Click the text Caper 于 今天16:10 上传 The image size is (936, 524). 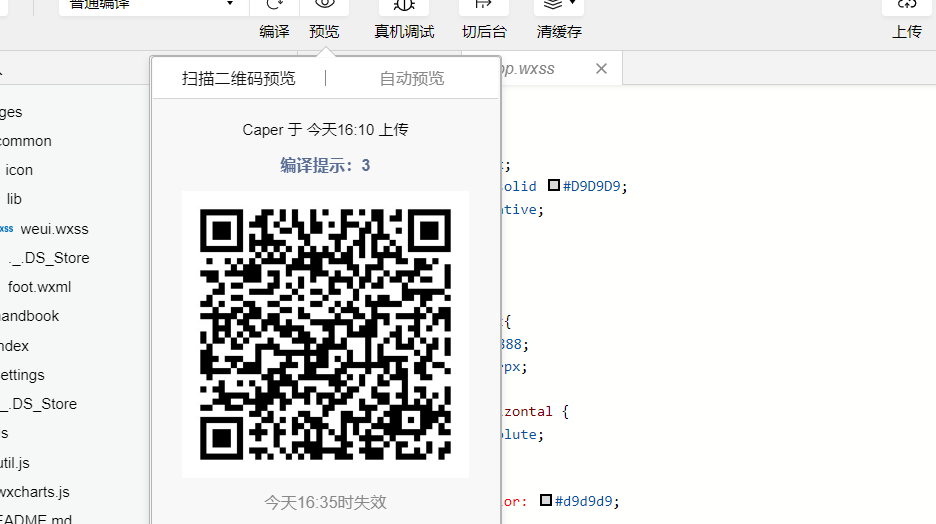(x=325, y=130)
